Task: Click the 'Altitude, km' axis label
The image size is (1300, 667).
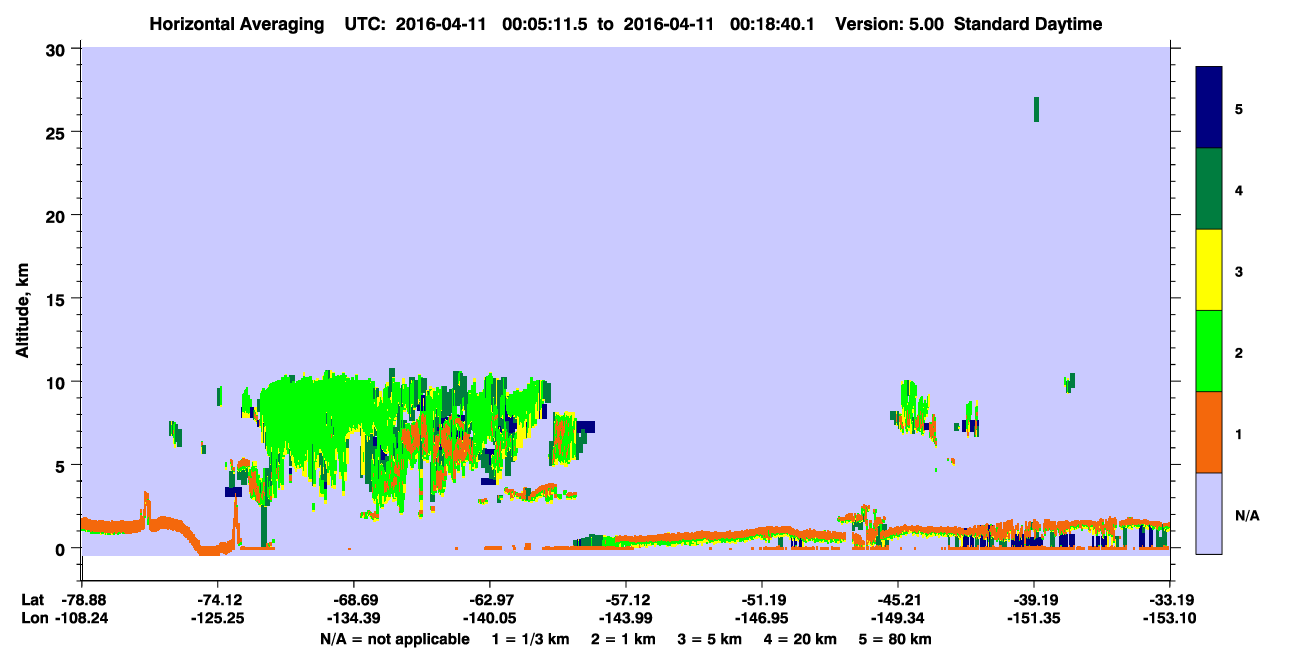Action: coord(22,312)
